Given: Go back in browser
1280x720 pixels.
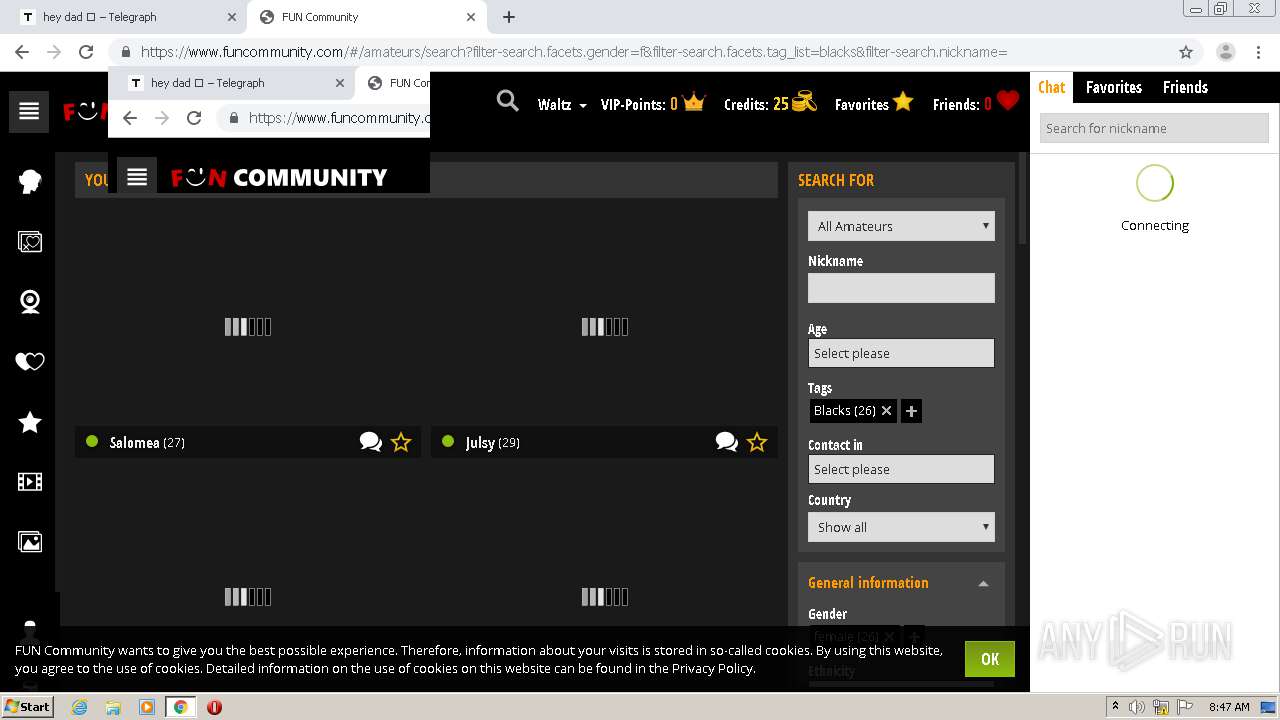Looking at the screenshot, I should [22, 52].
